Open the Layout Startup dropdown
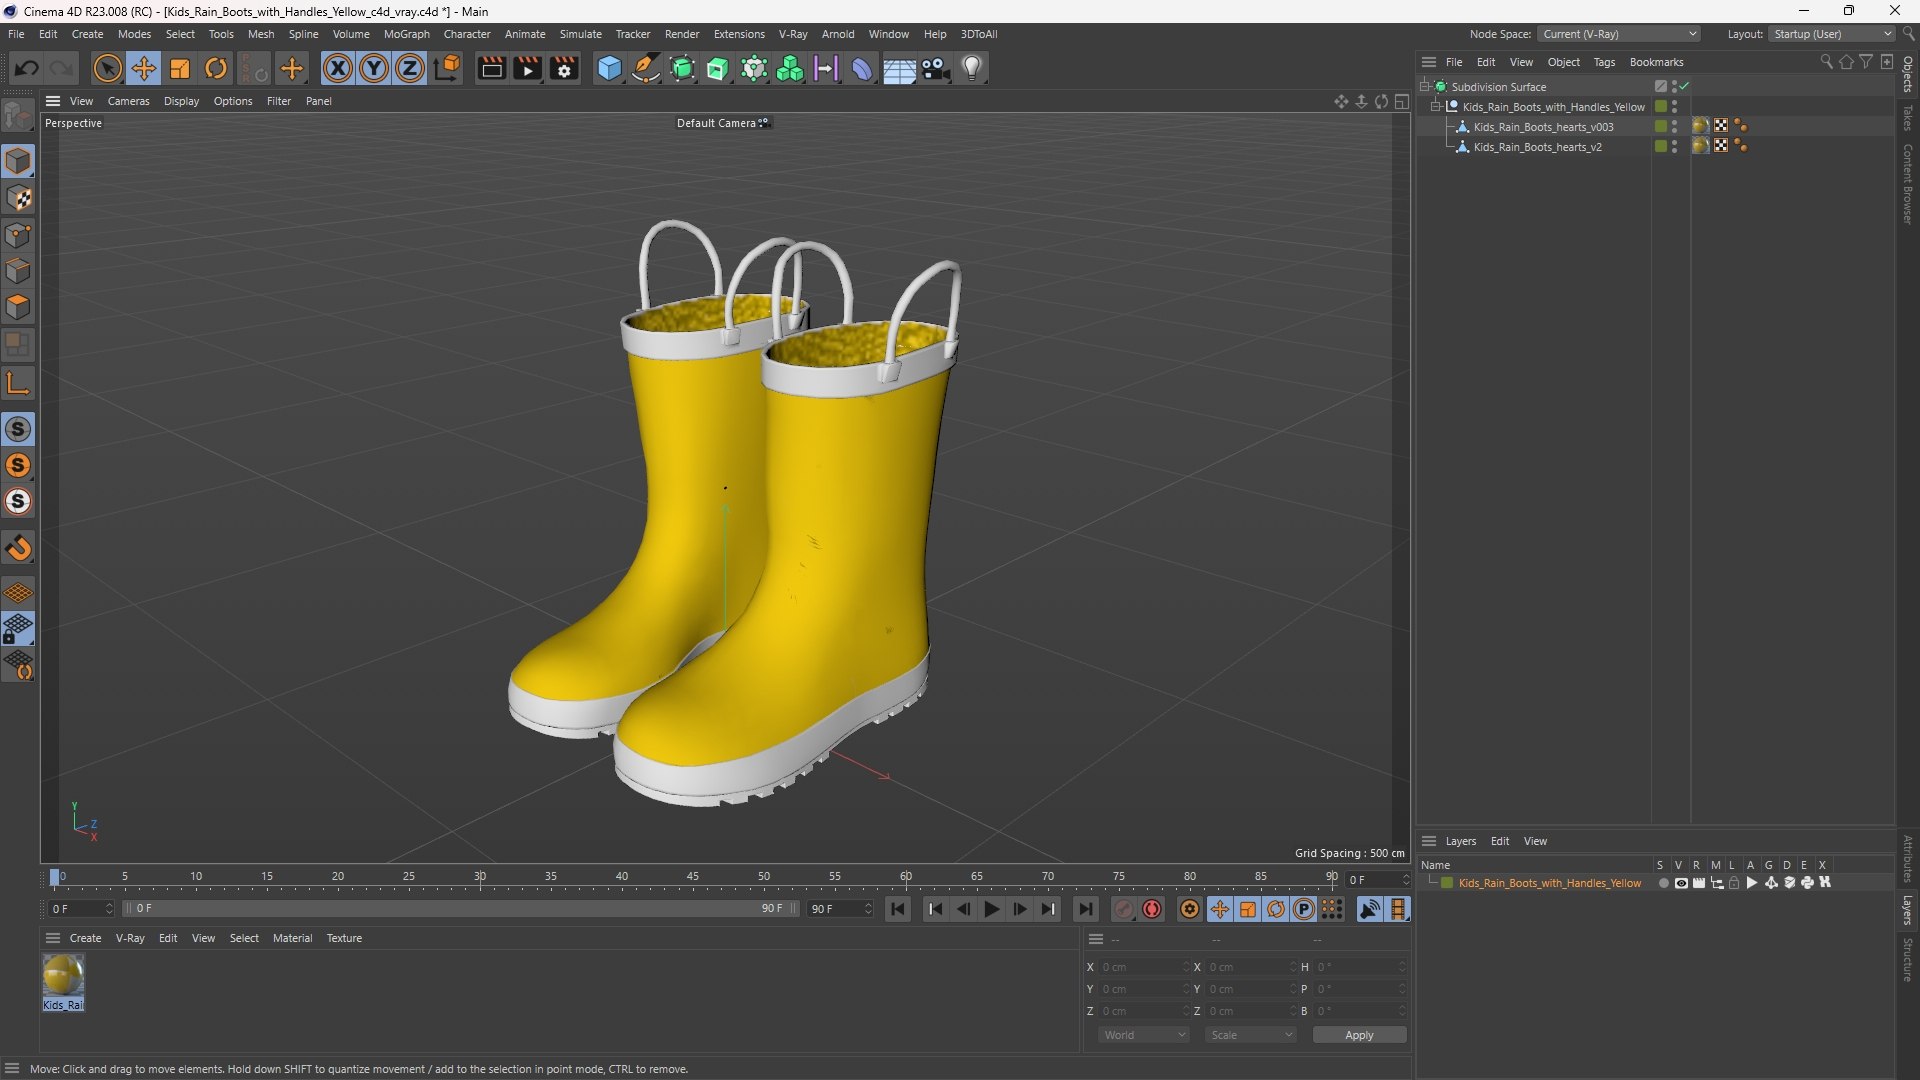 pyautogui.click(x=1832, y=34)
